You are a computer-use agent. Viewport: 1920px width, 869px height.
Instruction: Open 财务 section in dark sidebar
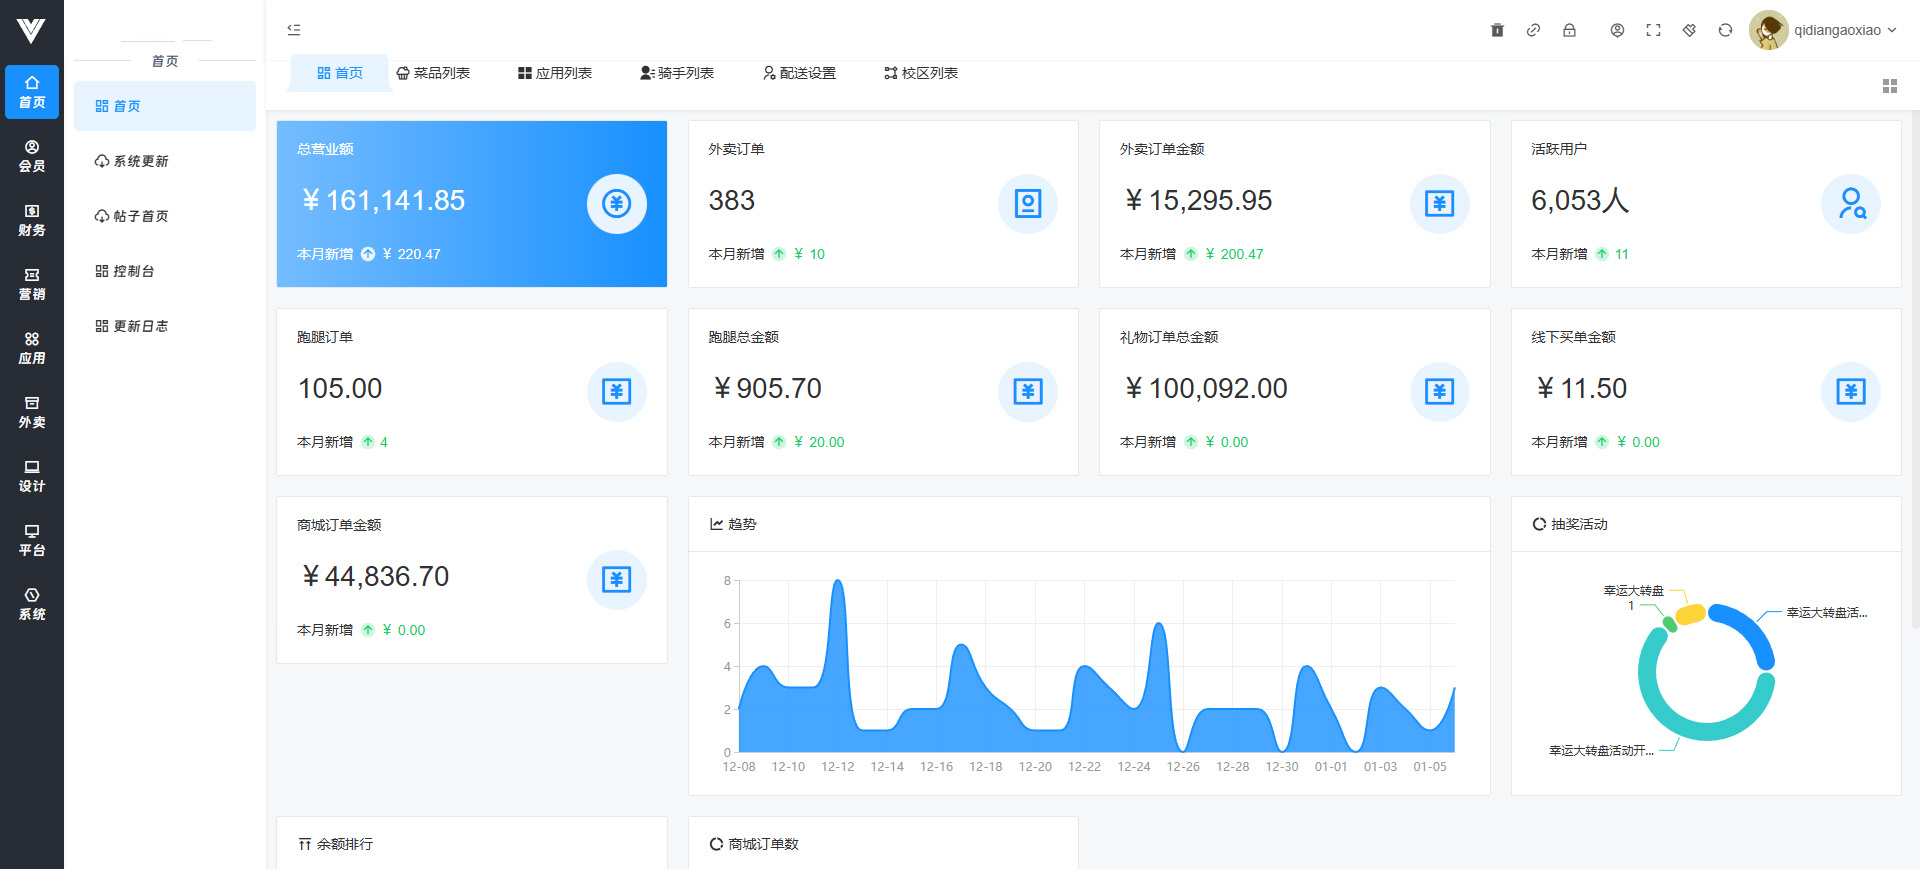pos(32,220)
